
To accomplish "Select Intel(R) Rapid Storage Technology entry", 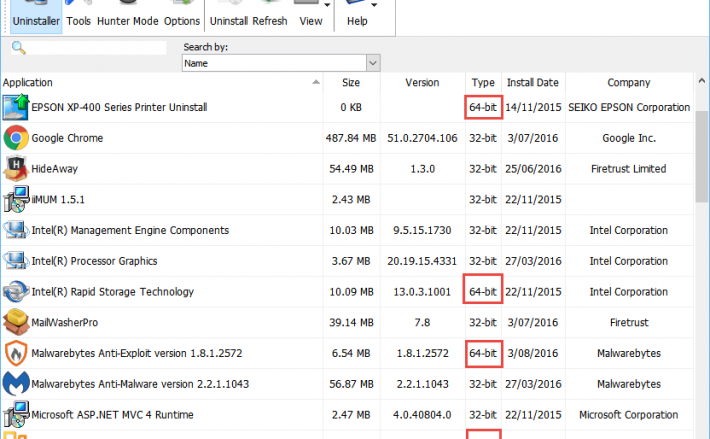I will coord(112,292).
